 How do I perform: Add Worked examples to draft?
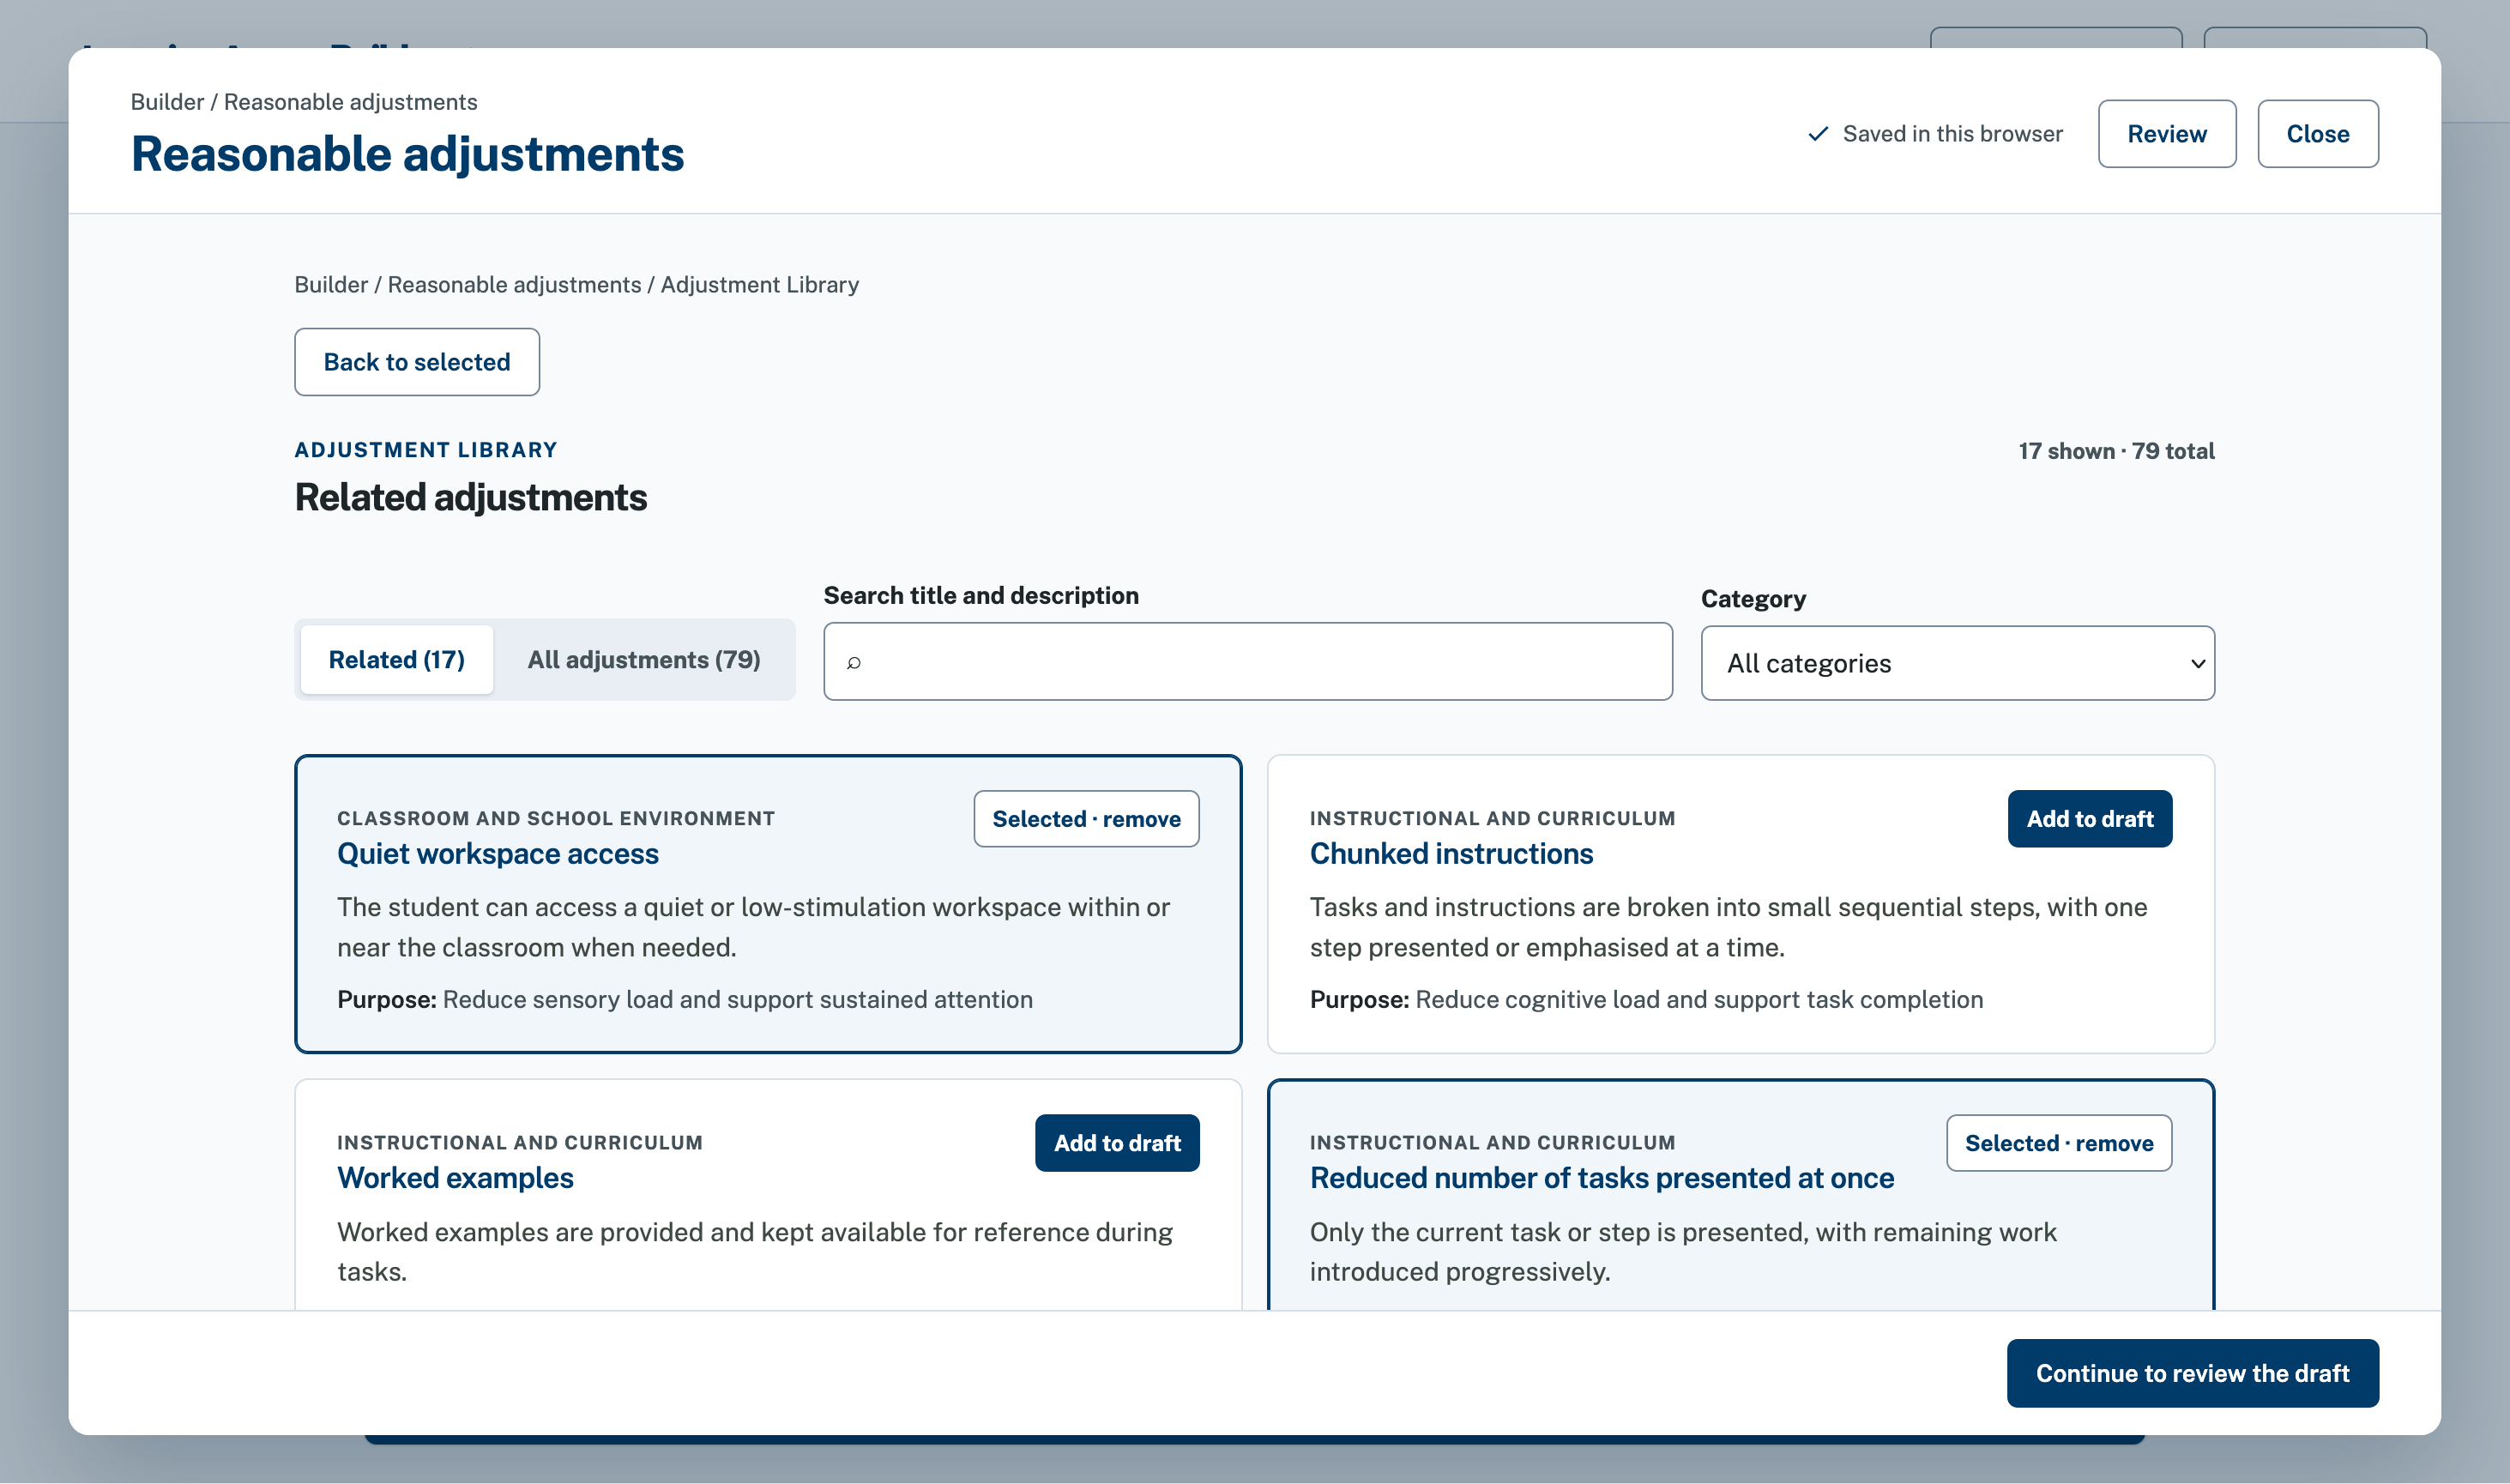click(x=1117, y=1143)
